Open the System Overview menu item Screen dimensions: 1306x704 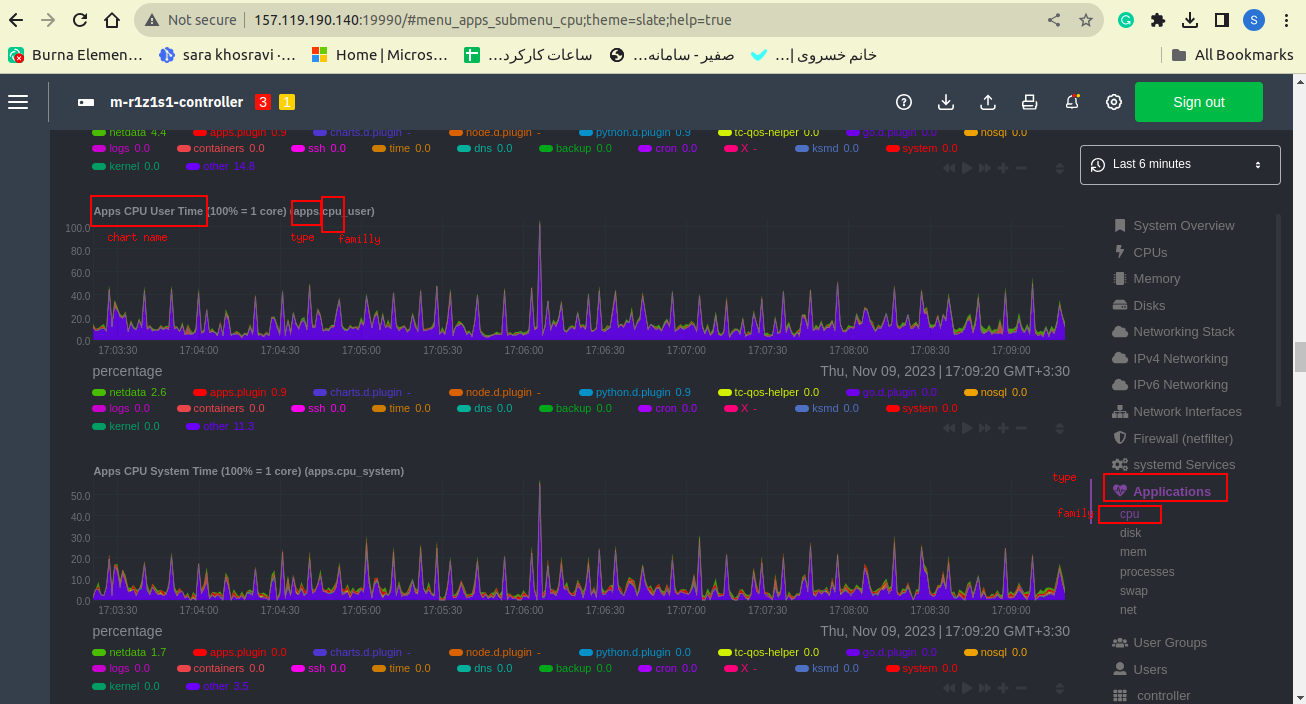click(1183, 225)
